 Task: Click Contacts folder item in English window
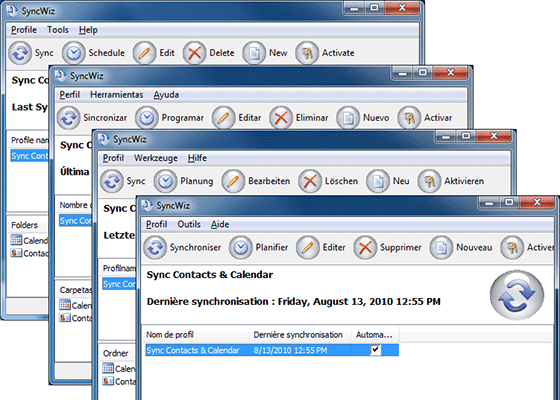coord(29,253)
